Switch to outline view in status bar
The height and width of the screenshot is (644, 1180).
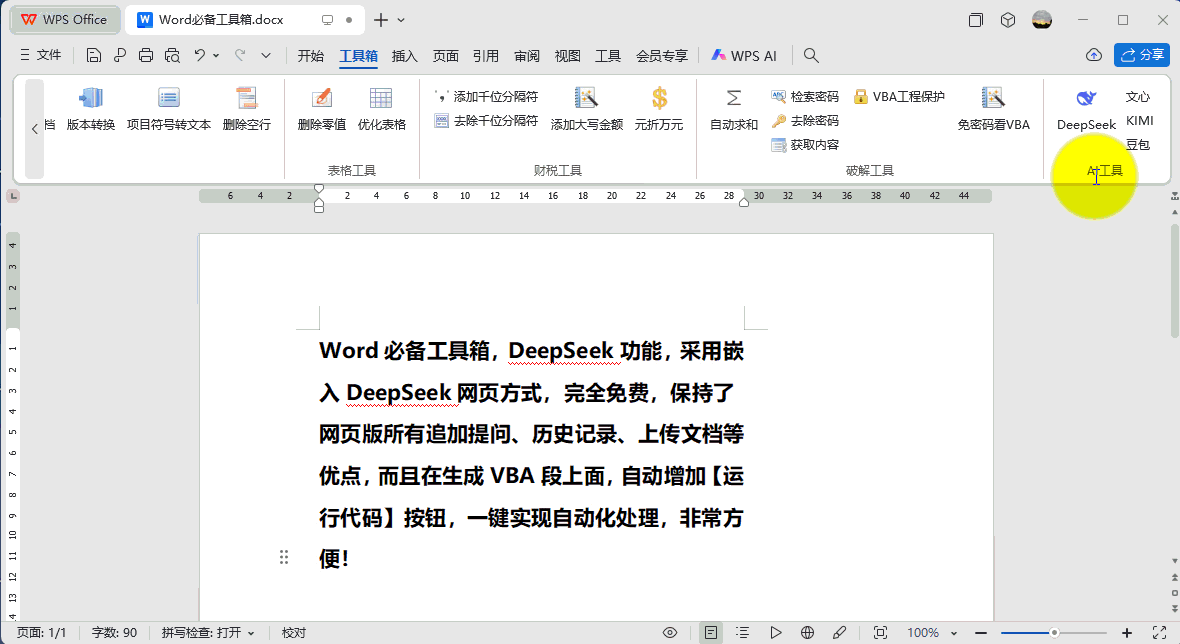click(743, 633)
